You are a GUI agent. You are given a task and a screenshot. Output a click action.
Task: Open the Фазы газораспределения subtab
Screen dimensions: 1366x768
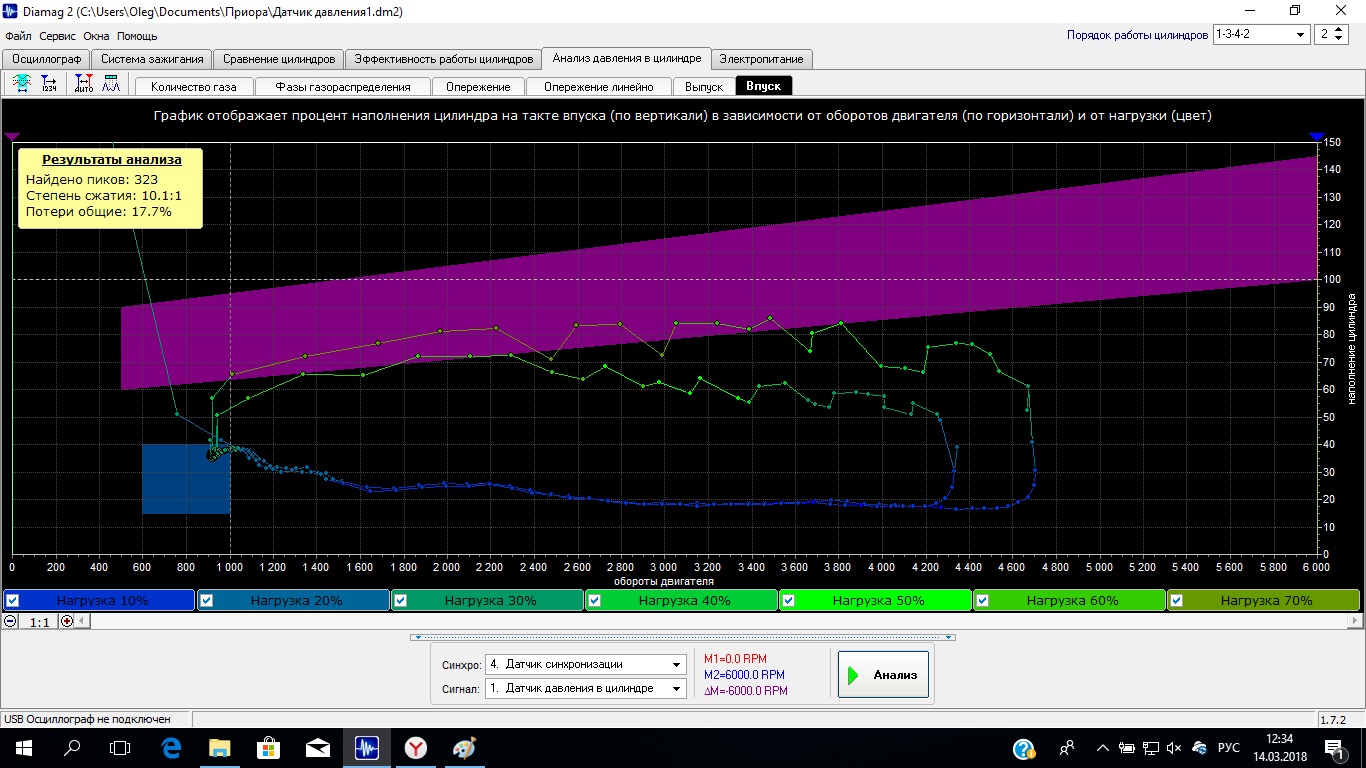[344, 87]
